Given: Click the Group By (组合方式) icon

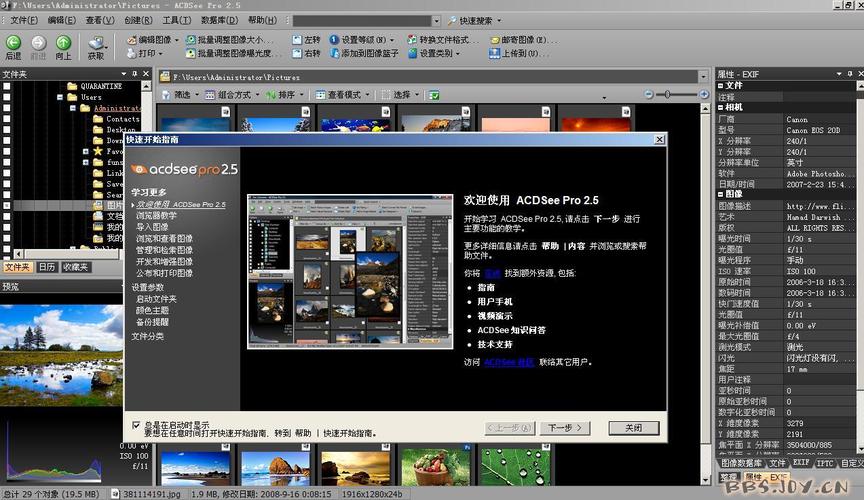Looking at the screenshot, I should [x=210, y=95].
